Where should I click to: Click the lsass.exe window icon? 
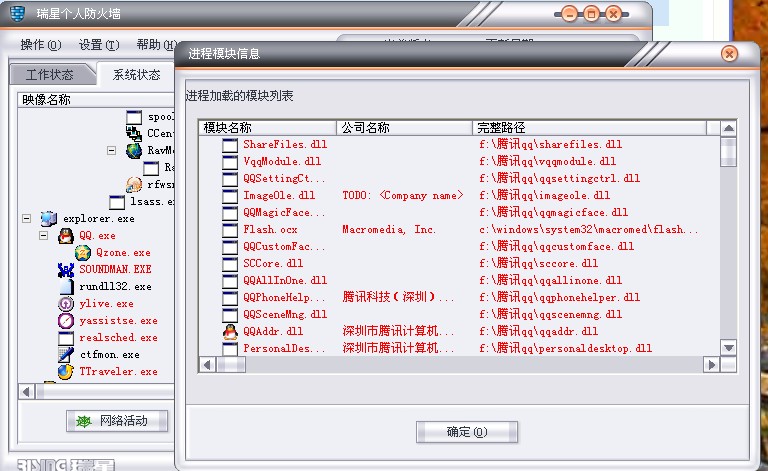pyautogui.click(x=117, y=202)
